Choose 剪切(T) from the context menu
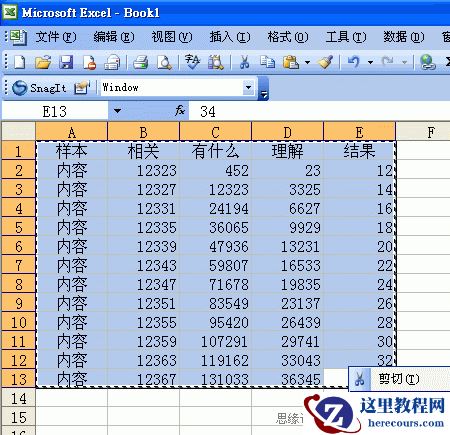 click(x=399, y=379)
